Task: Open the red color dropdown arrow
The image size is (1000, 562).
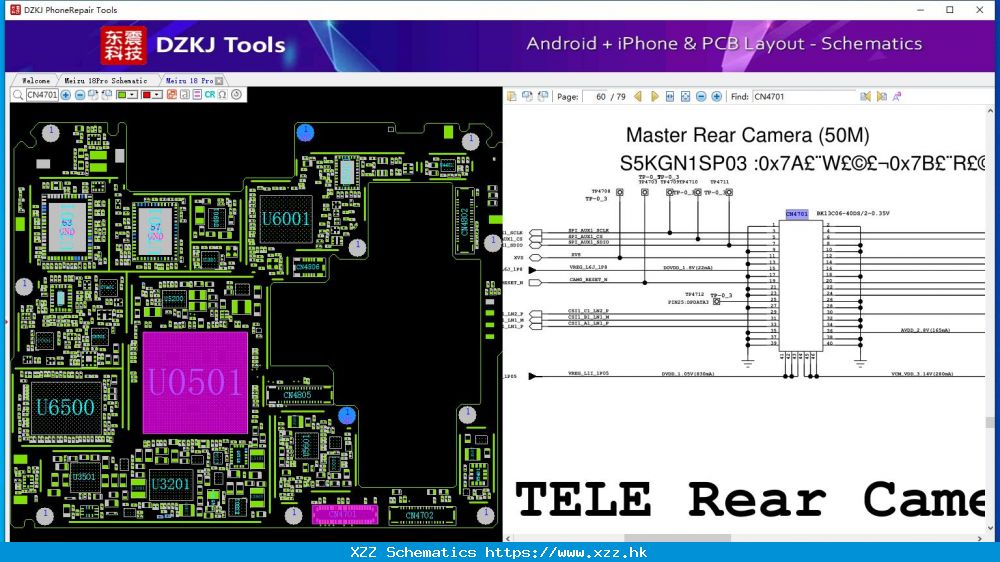Action: click(x=158, y=95)
